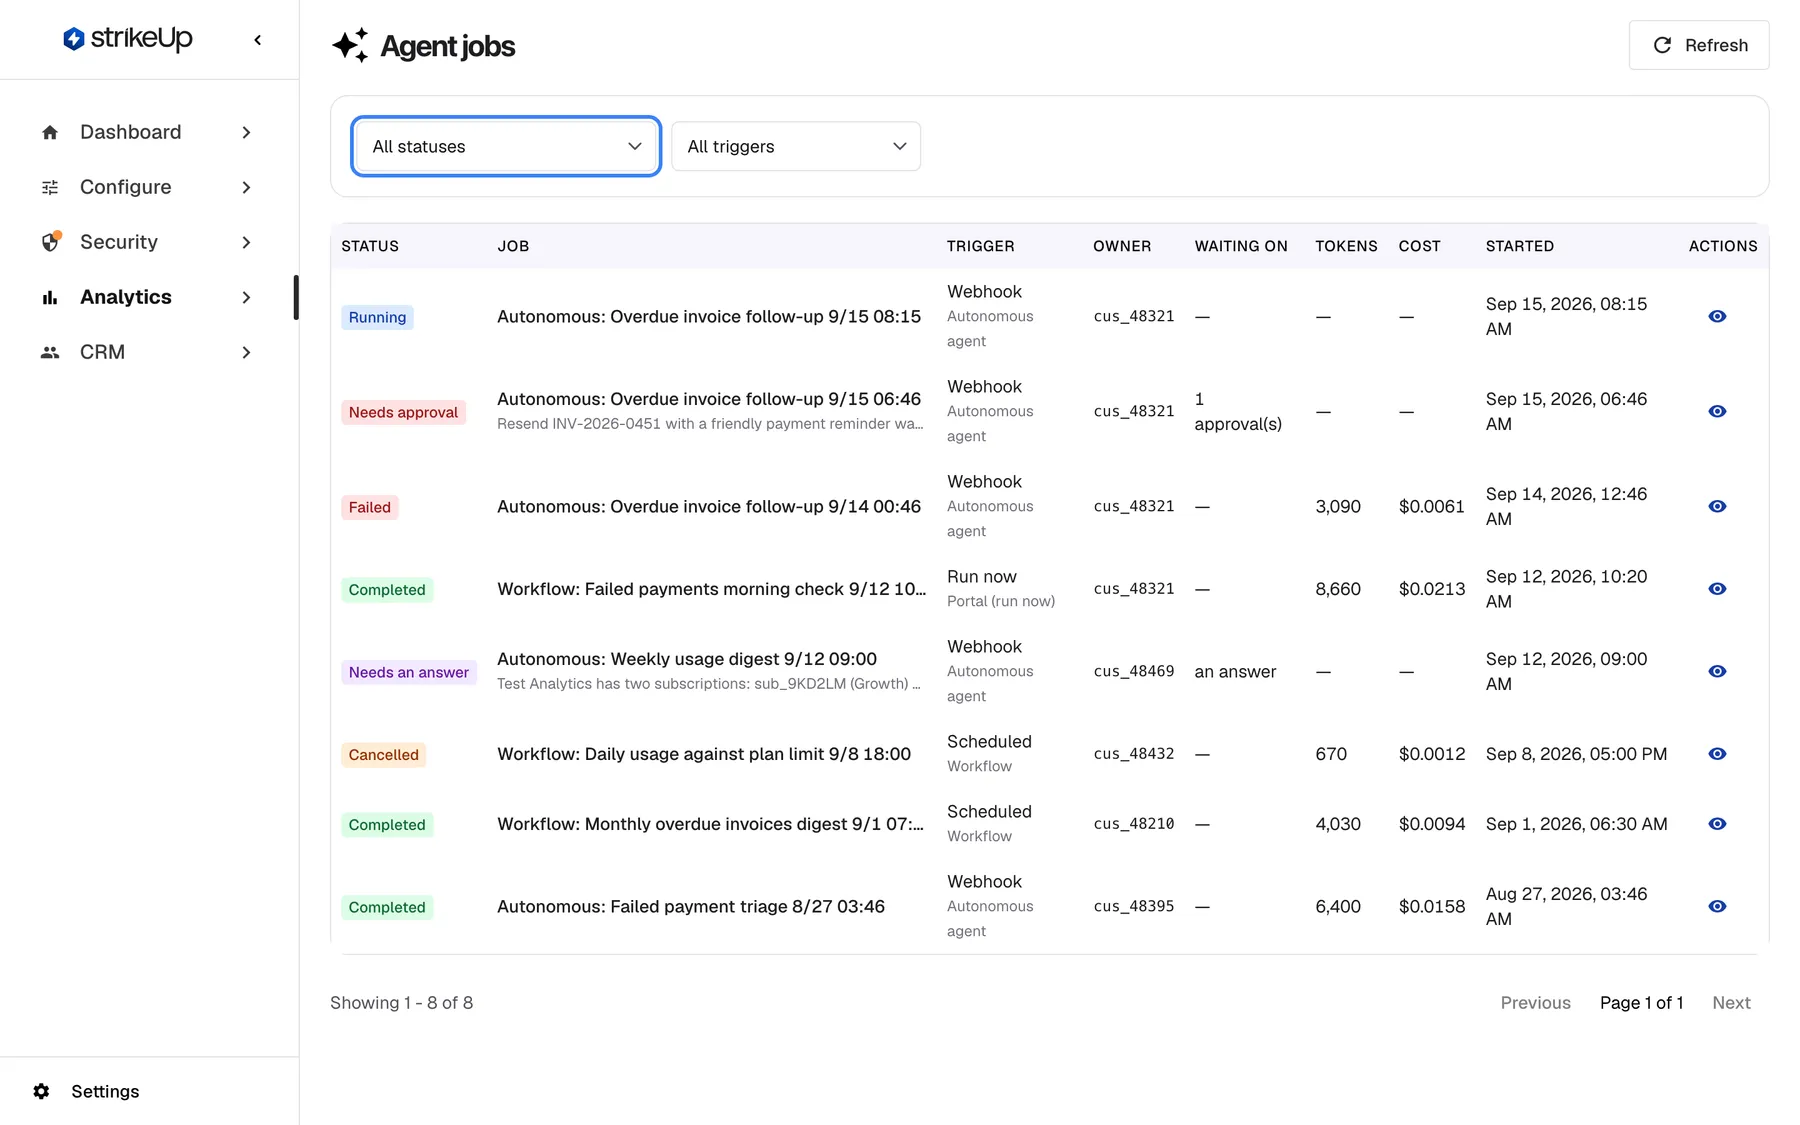Click the STARTED column header

tap(1520, 246)
